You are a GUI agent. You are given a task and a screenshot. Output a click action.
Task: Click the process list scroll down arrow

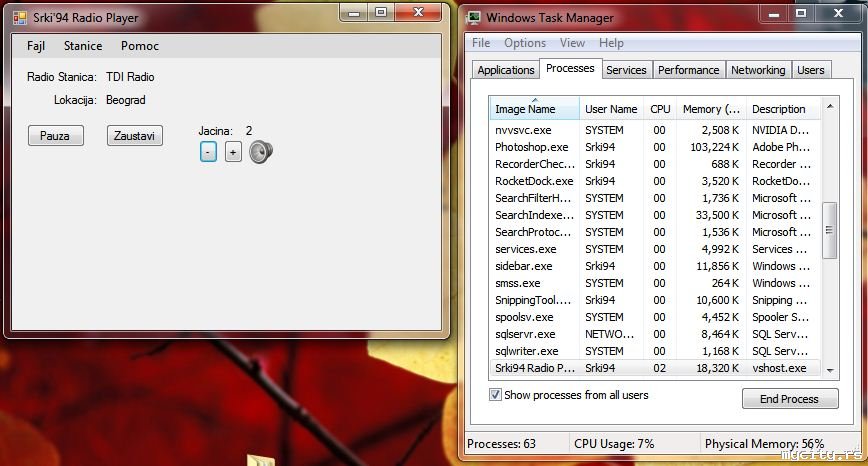pos(830,370)
